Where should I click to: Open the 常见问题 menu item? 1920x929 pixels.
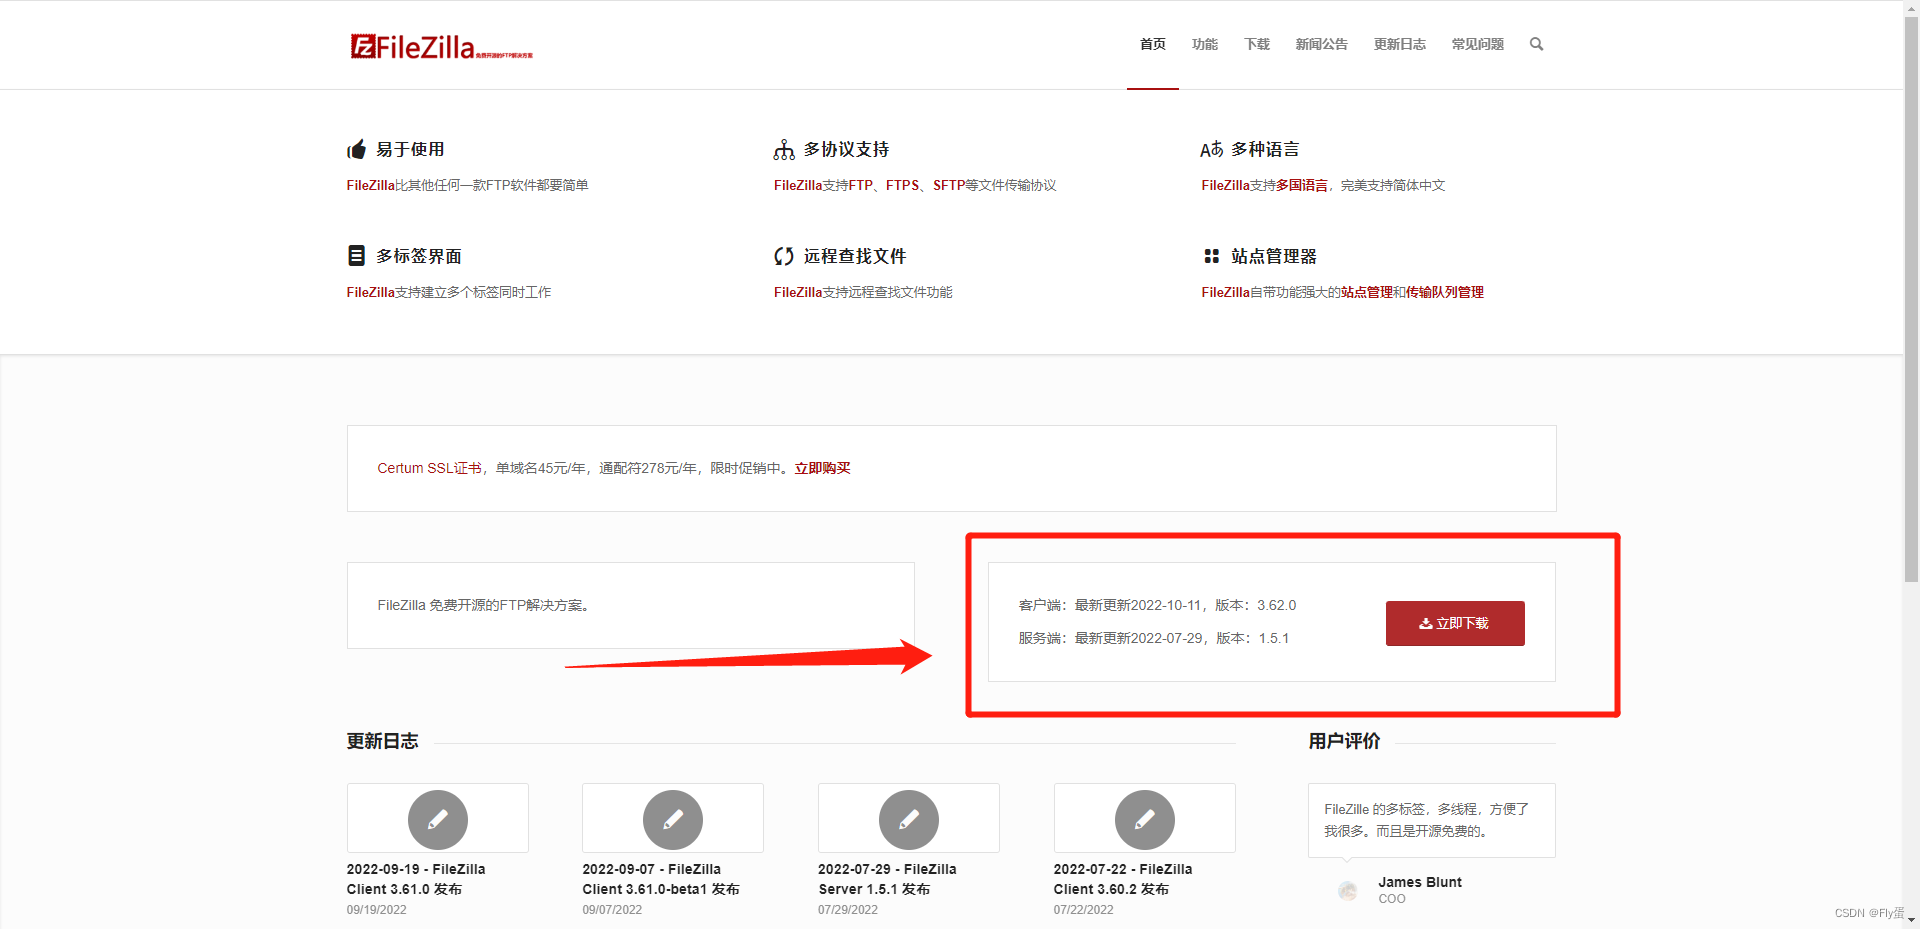point(1477,44)
